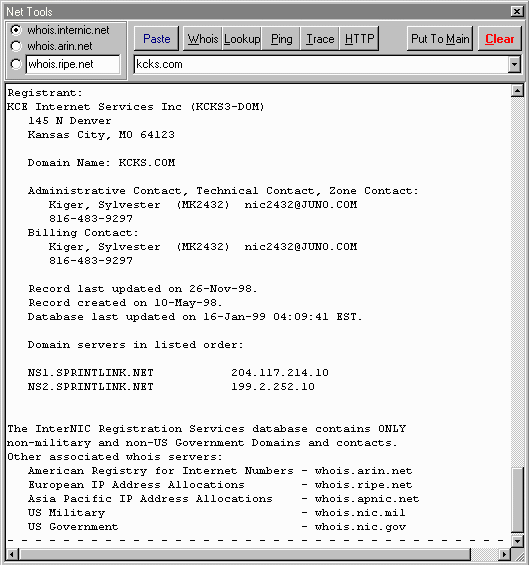Image resolution: width=529 pixels, height=565 pixels.
Task: Click 'European IP Address Allocations' text
Action: (136, 485)
